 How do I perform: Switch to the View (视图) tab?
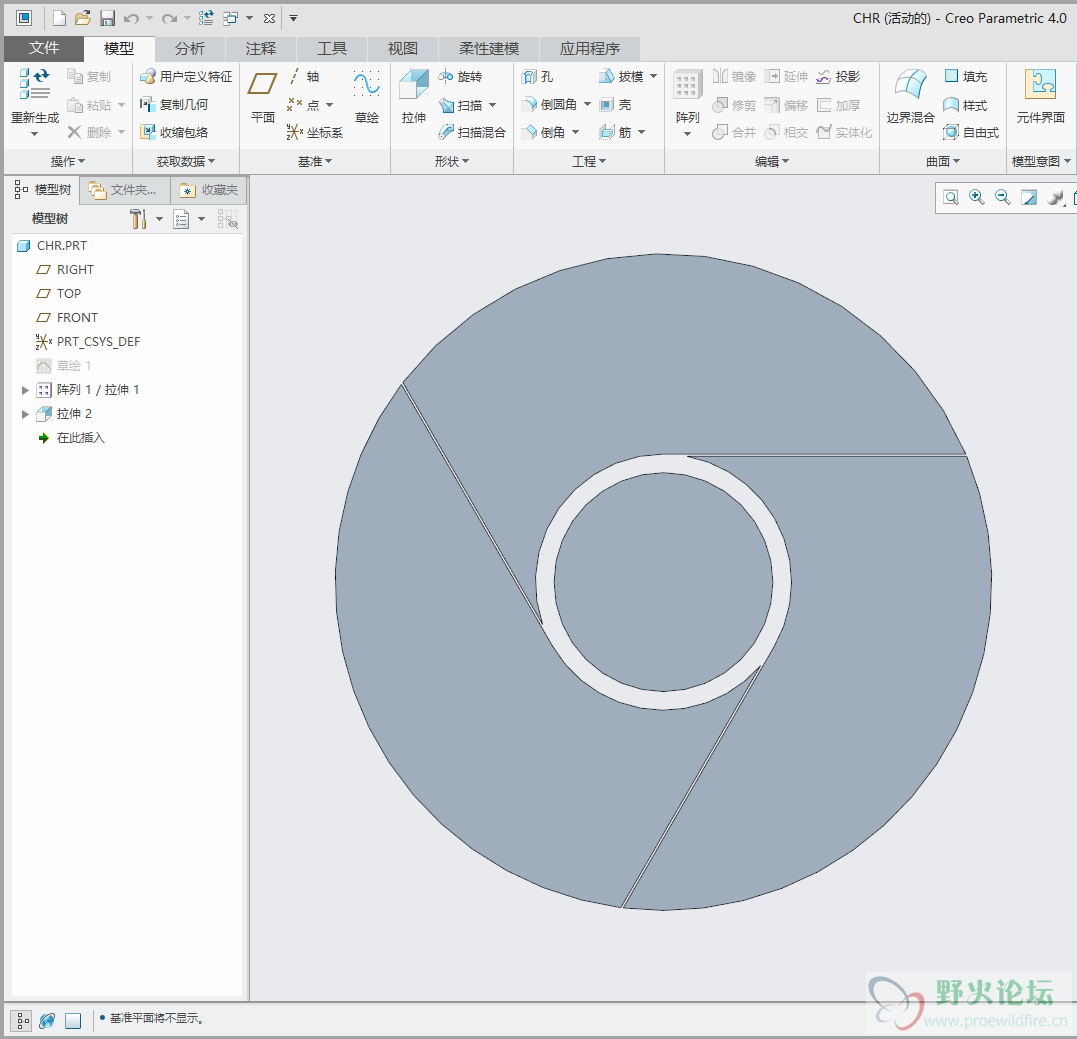[x=403, y=49]
